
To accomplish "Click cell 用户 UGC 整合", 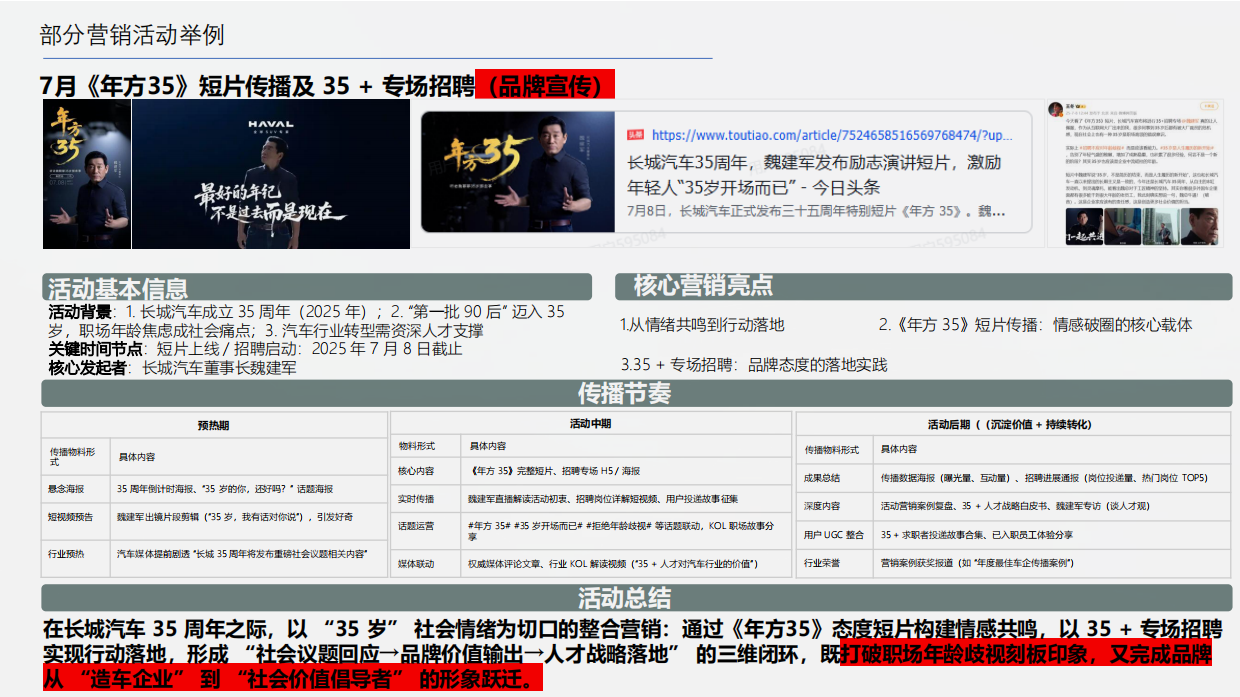I will pos(834,535).
